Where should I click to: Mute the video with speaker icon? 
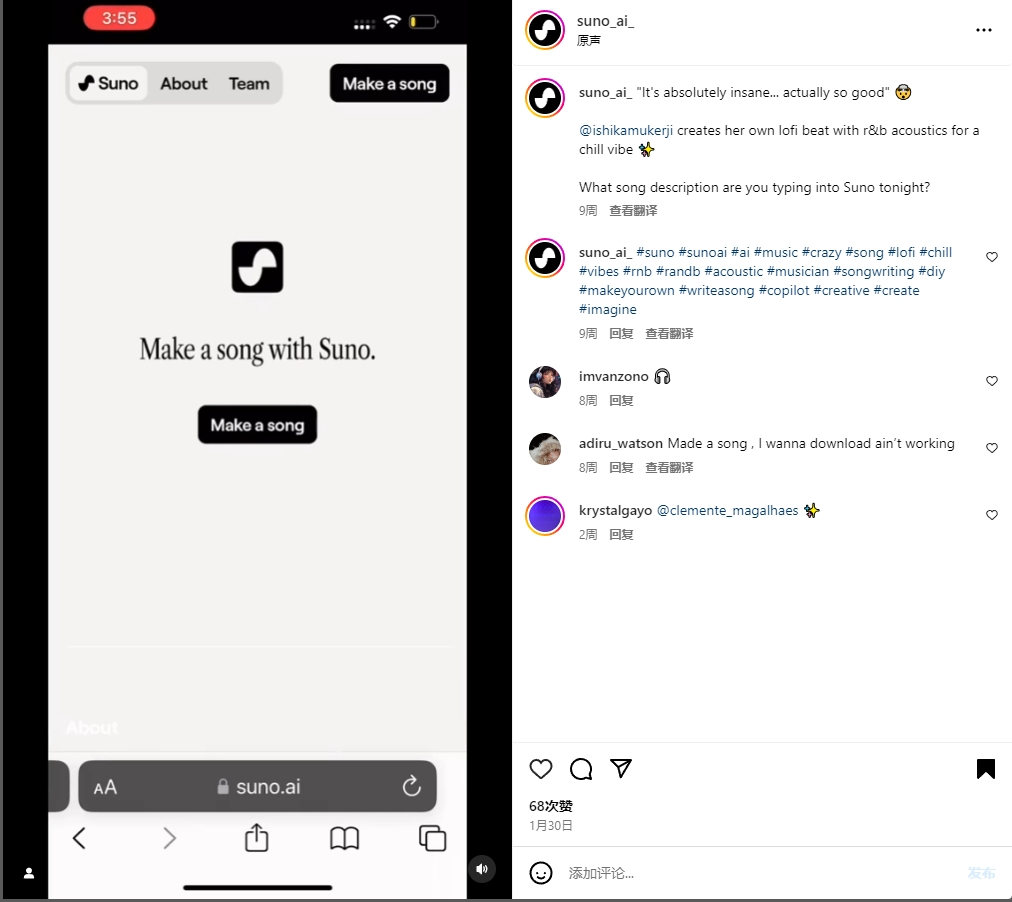point(482,868)
